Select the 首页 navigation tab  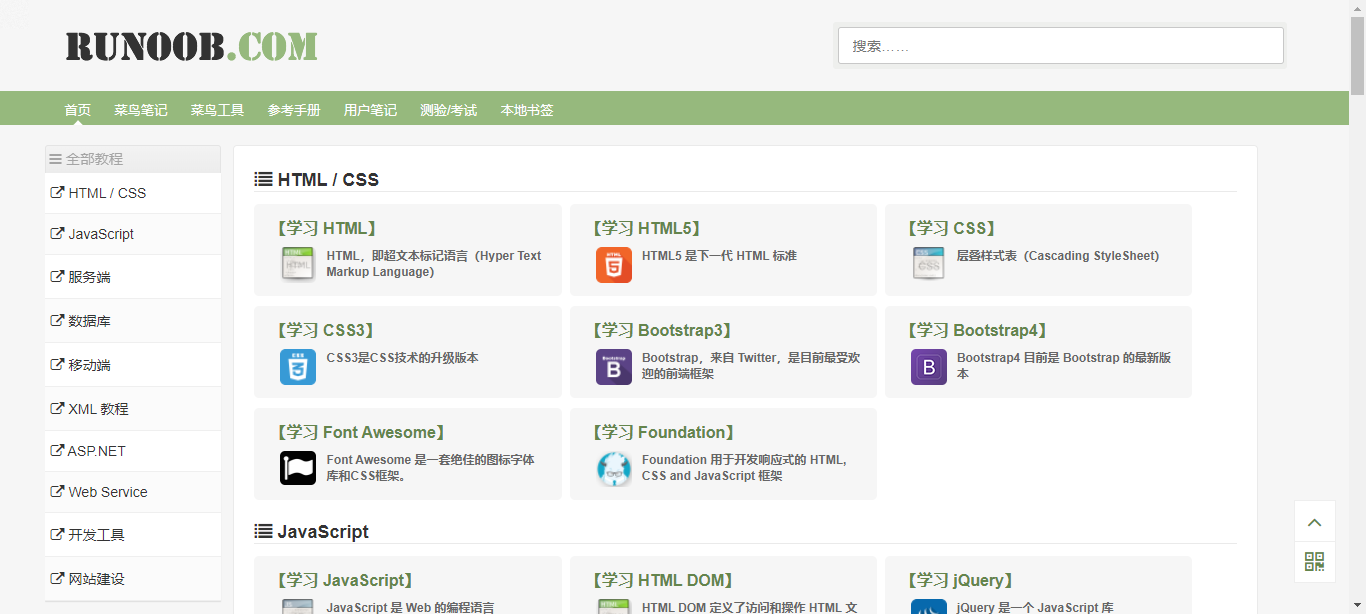78,110
